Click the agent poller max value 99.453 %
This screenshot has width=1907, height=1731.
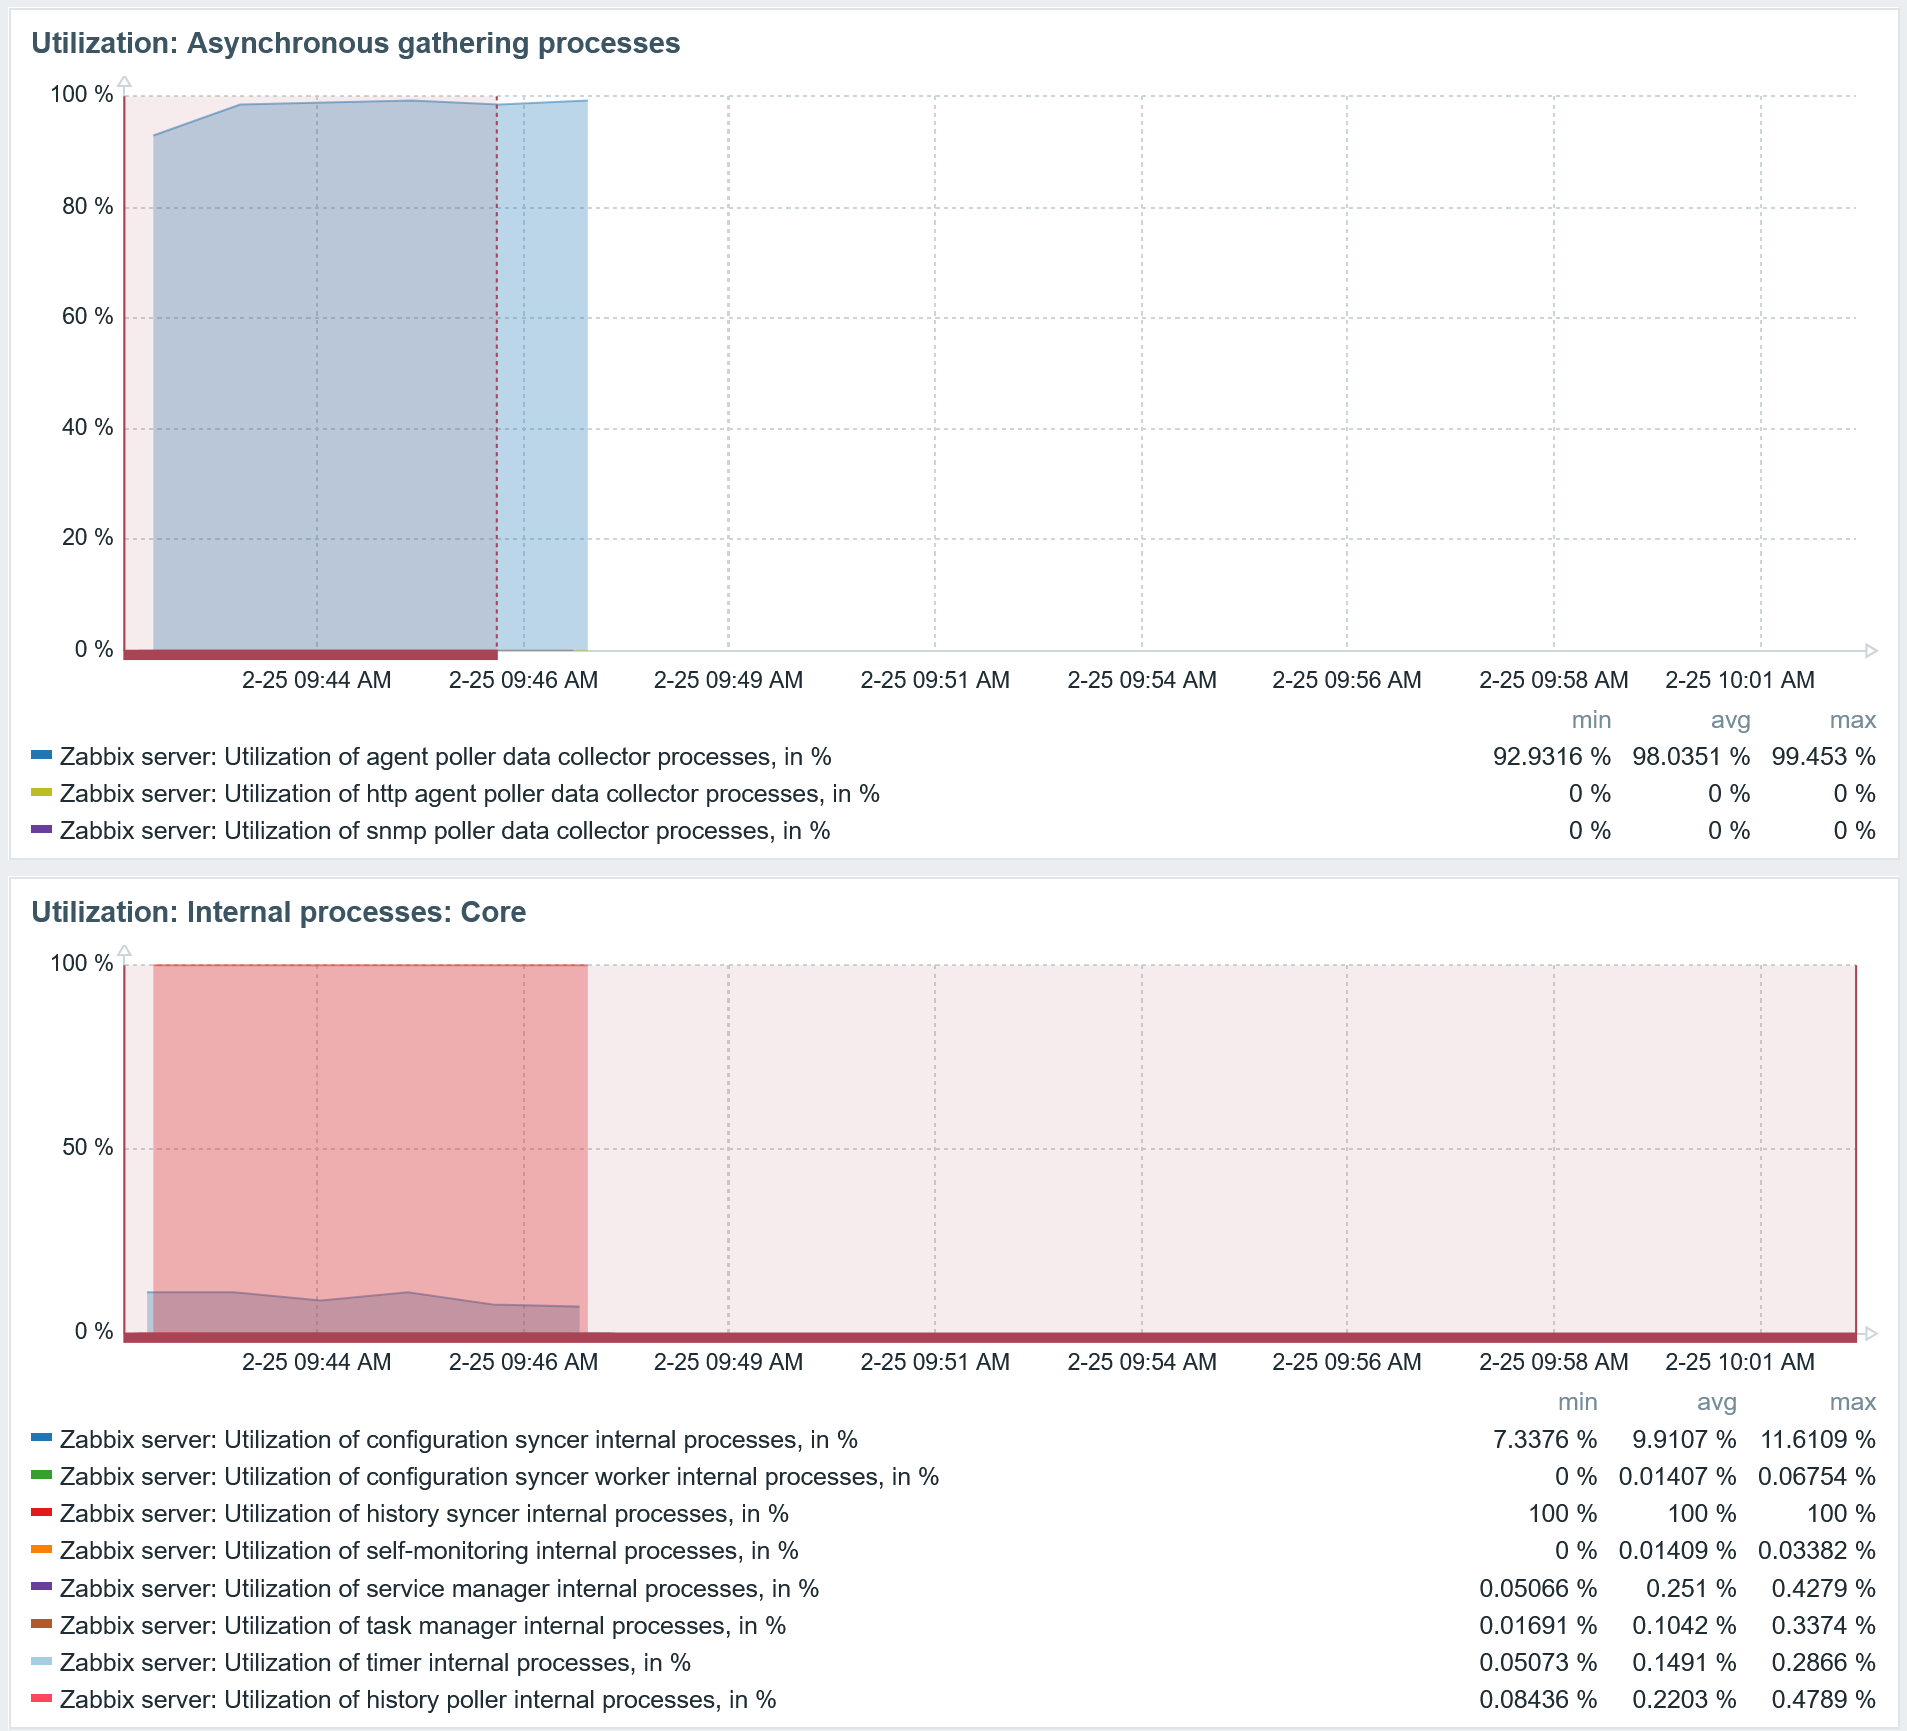coord(1823,757)
